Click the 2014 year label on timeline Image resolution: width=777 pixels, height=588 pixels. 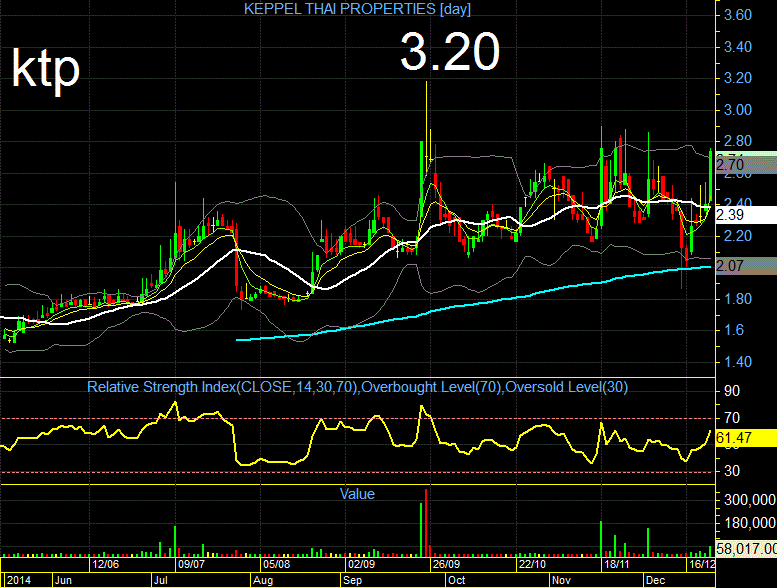19,580
